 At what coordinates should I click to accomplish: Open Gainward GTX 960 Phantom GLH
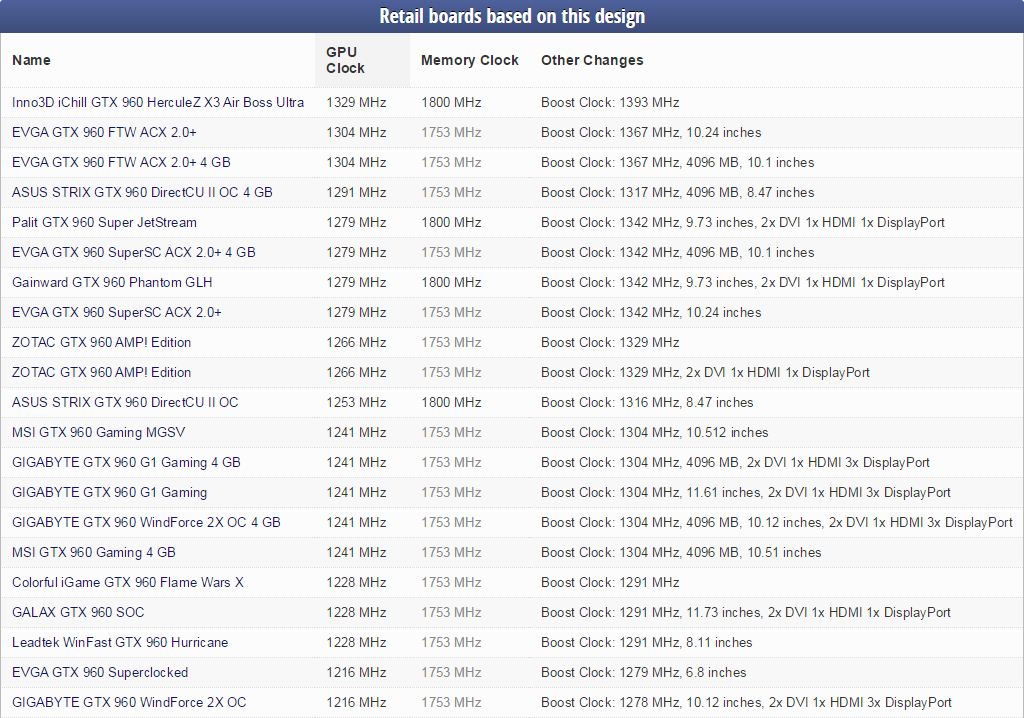[112, 283]
